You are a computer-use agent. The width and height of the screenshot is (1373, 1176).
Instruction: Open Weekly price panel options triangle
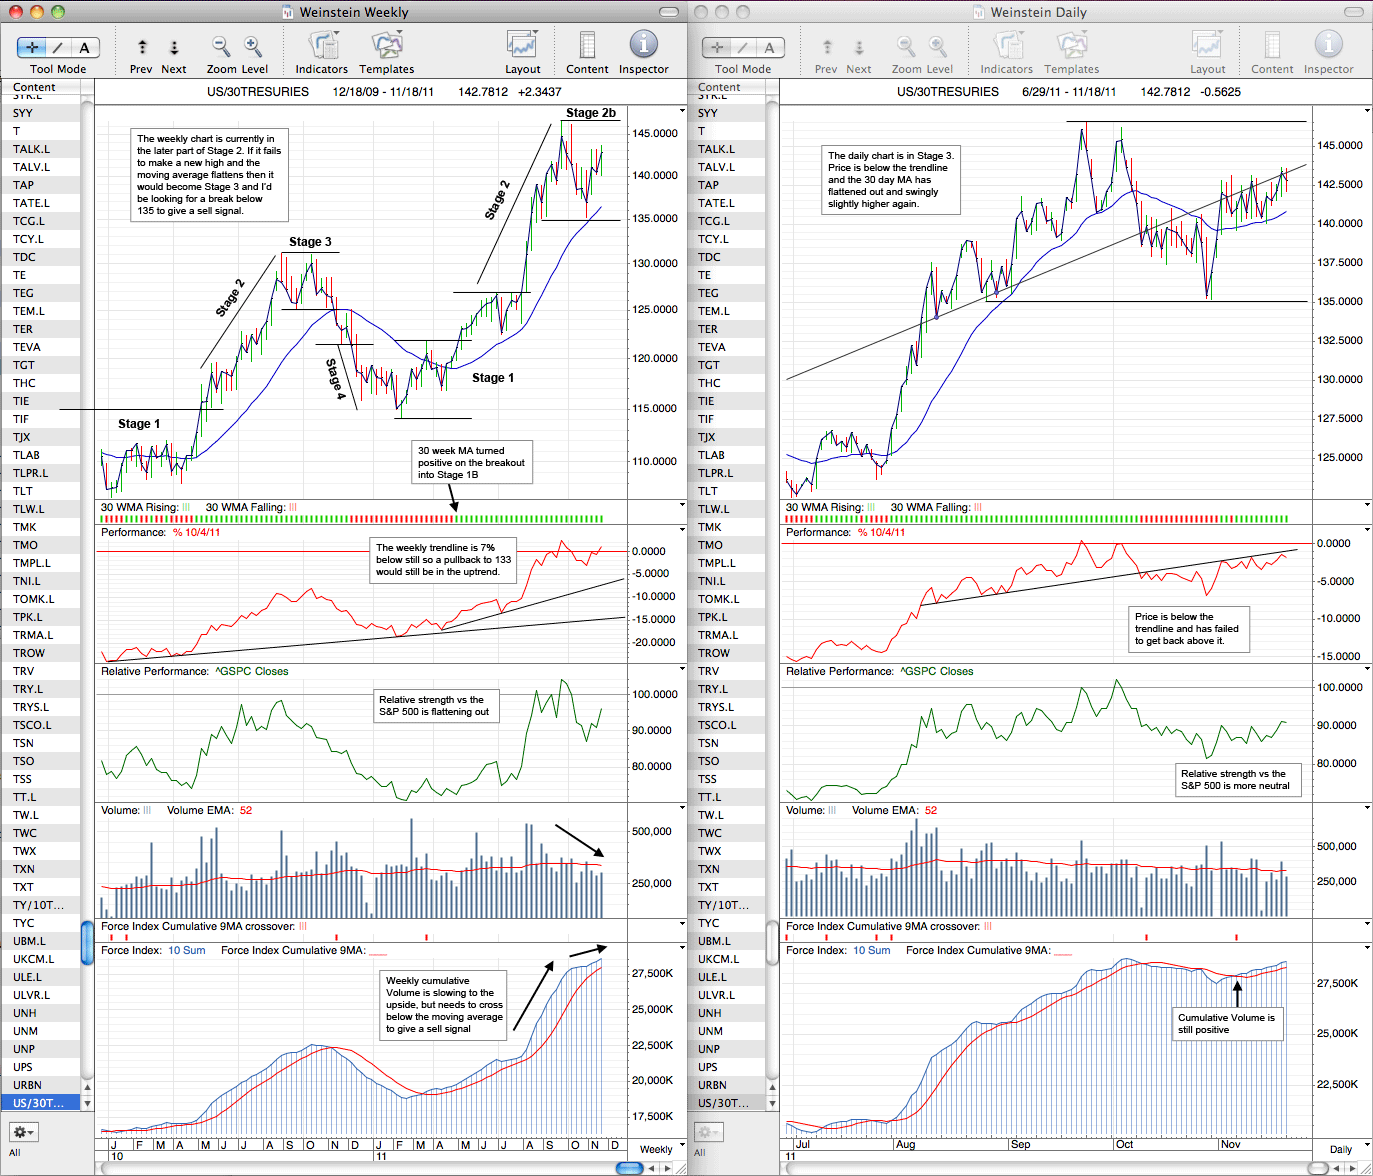(682, 112)
